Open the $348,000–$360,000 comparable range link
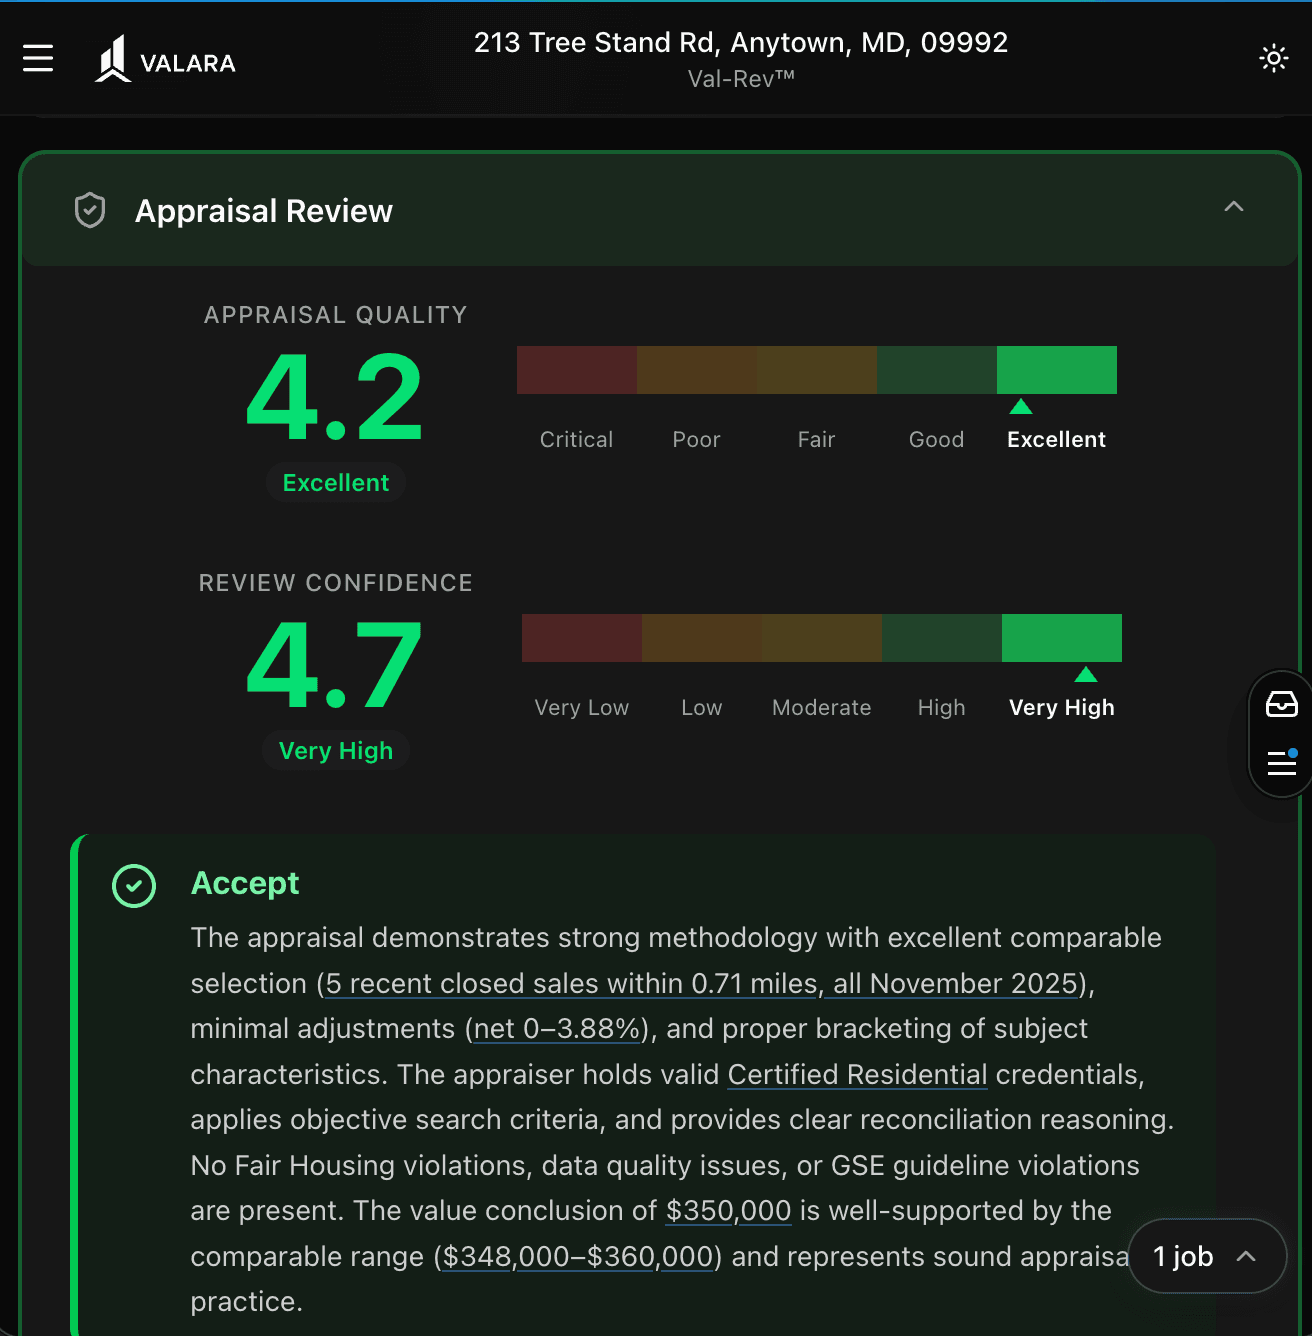This screenshot has height=1336, width=1312. pyautogui.click(x=577, y=1256)
